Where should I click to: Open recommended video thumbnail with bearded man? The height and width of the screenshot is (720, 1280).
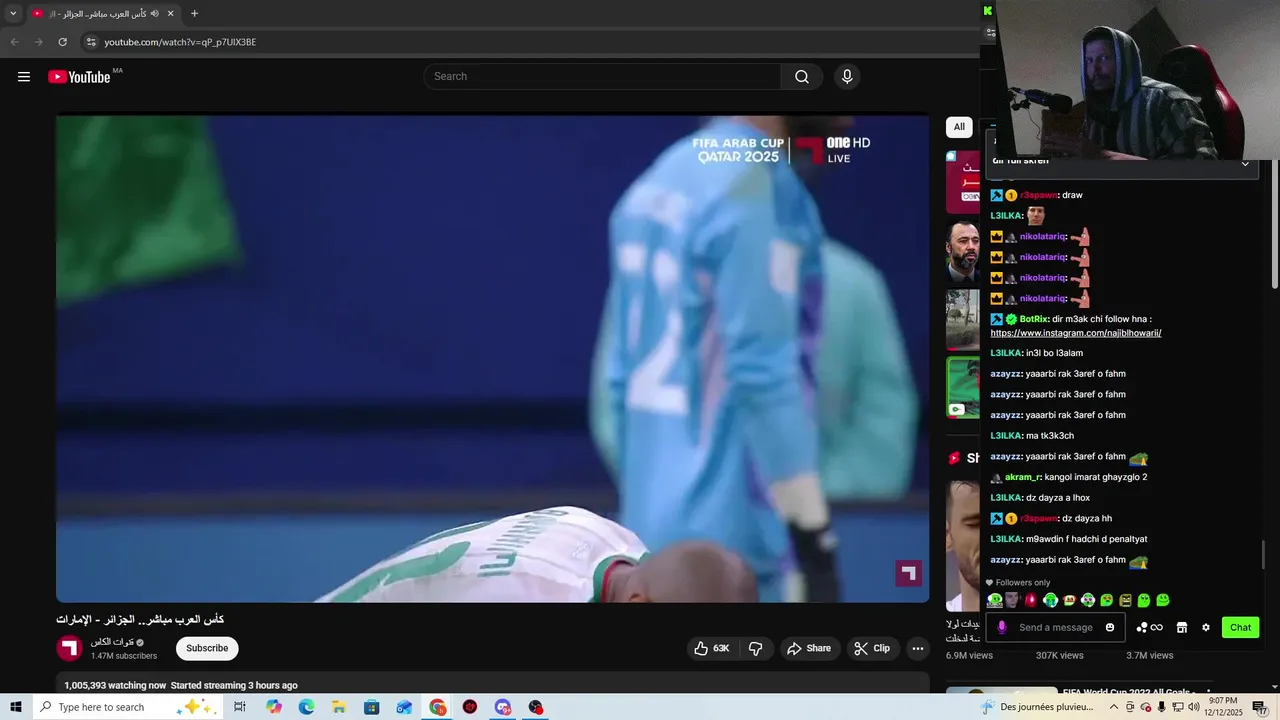point(963,250)
